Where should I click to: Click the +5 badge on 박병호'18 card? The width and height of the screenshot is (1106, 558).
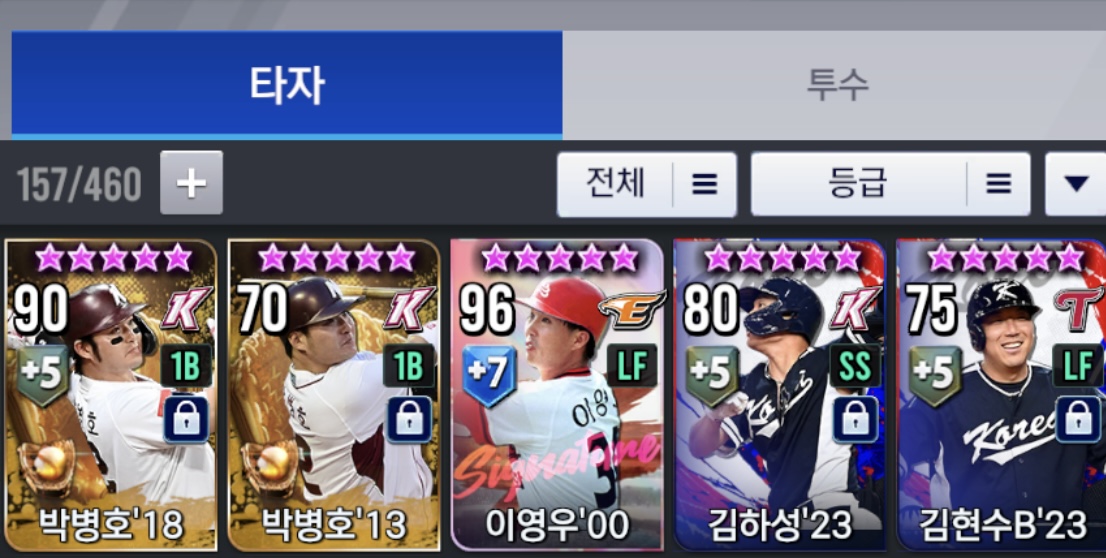pos(43,375)
